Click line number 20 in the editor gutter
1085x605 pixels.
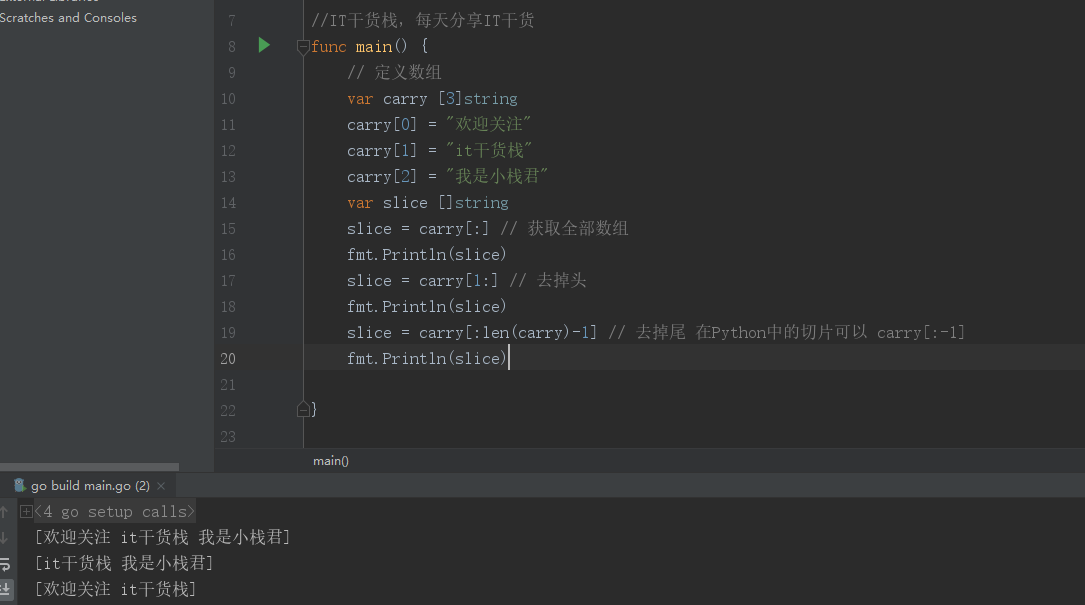pyautogui.click(x=228, y=358)
